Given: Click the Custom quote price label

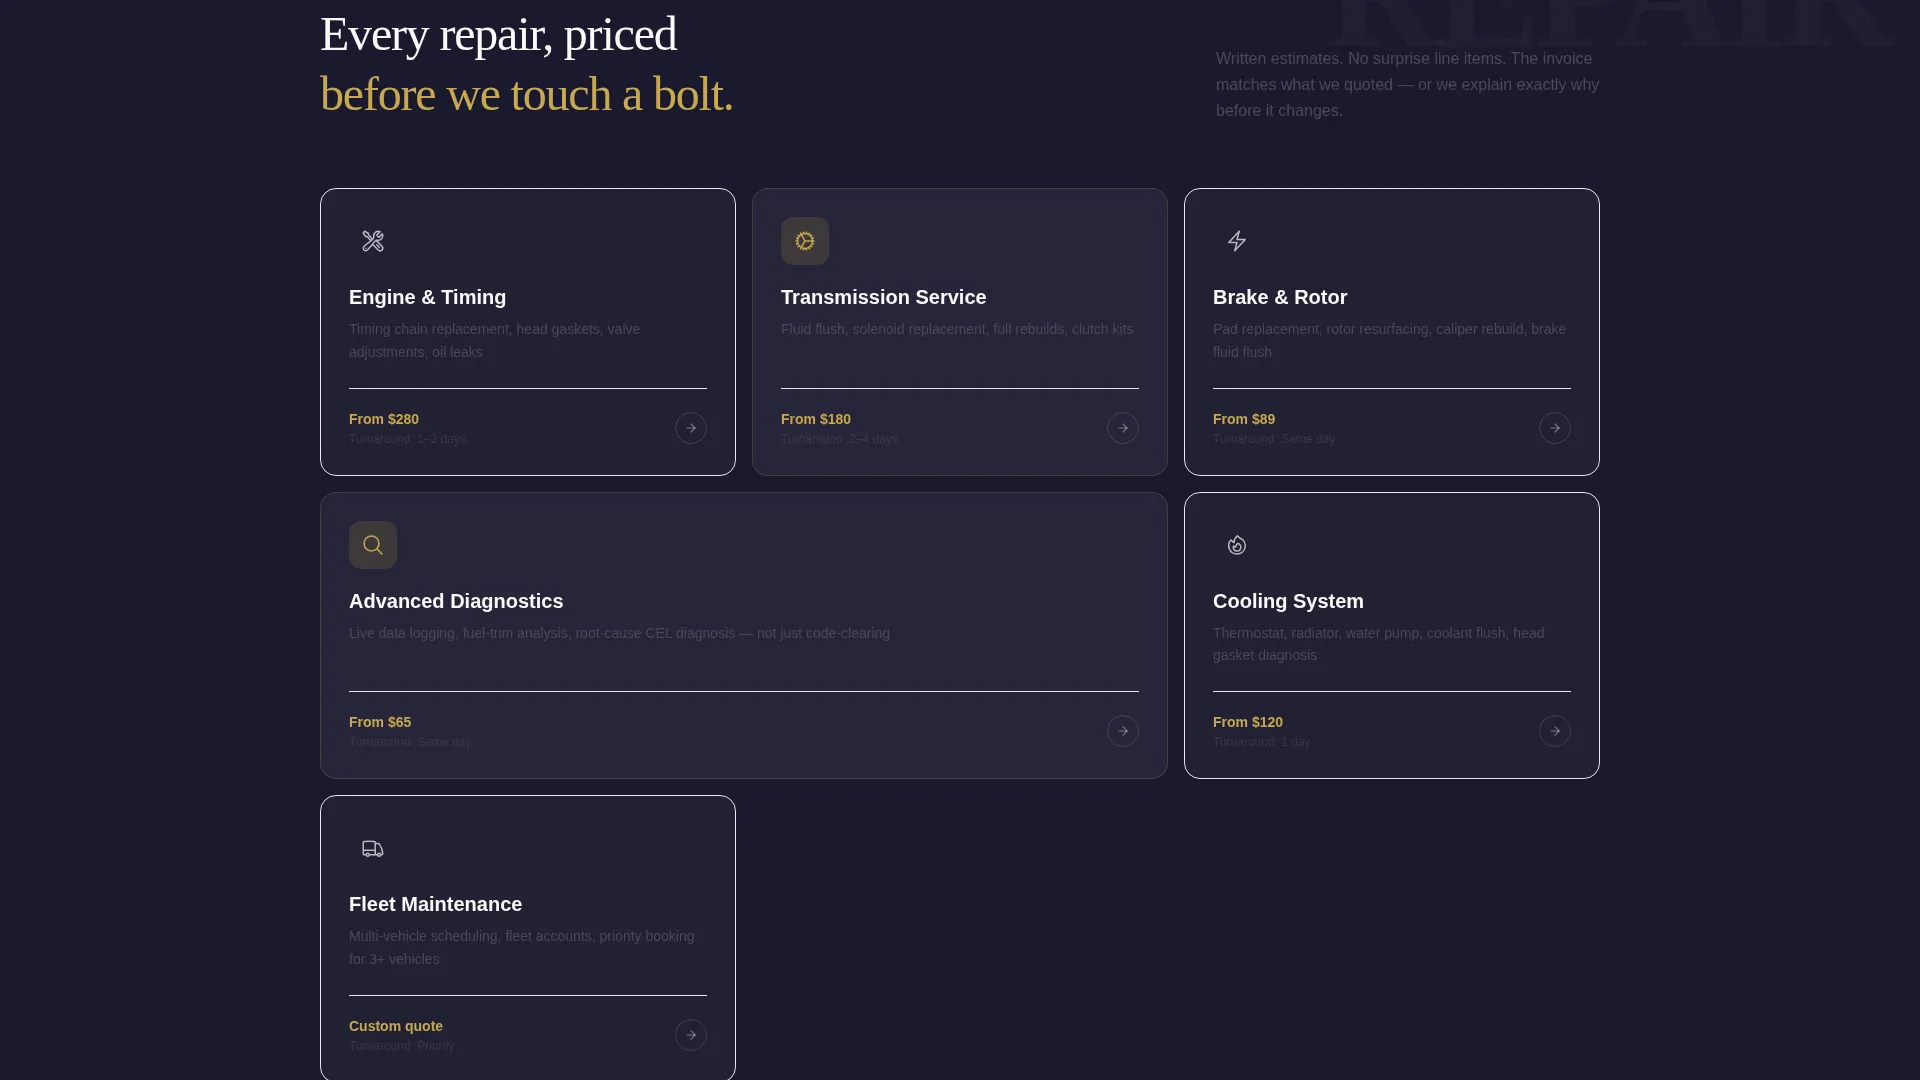Looking at the screenshot, I should click(396, 1026).
